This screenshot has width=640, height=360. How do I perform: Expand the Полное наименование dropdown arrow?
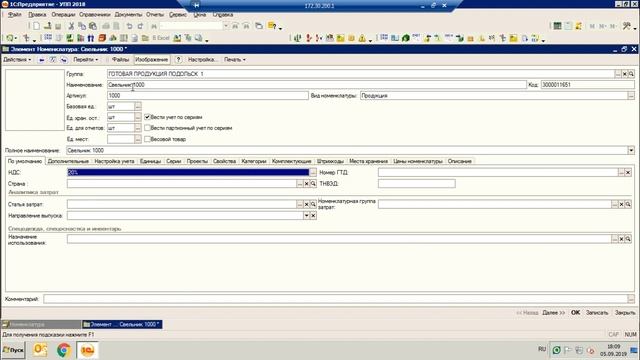click(x=631, y=151)
